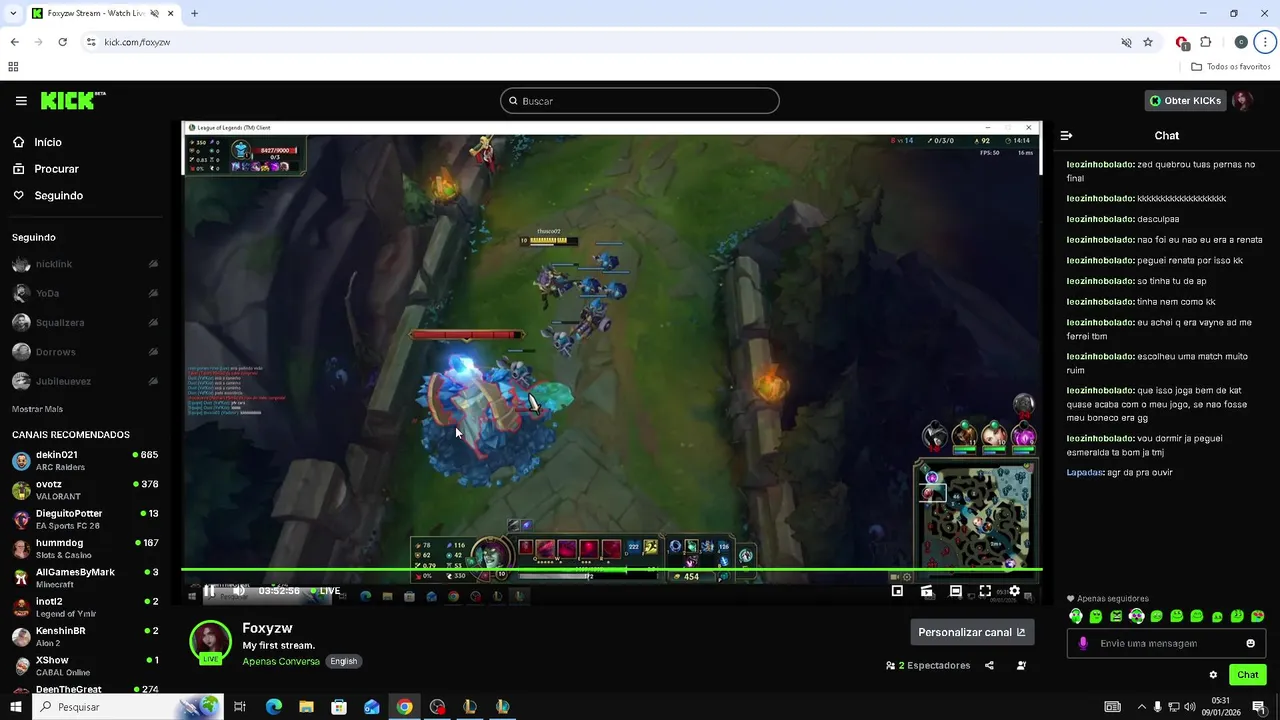Open the user avatar menu in the Kick header
Screen dimensions: 1280x720
click(1242, 101)
